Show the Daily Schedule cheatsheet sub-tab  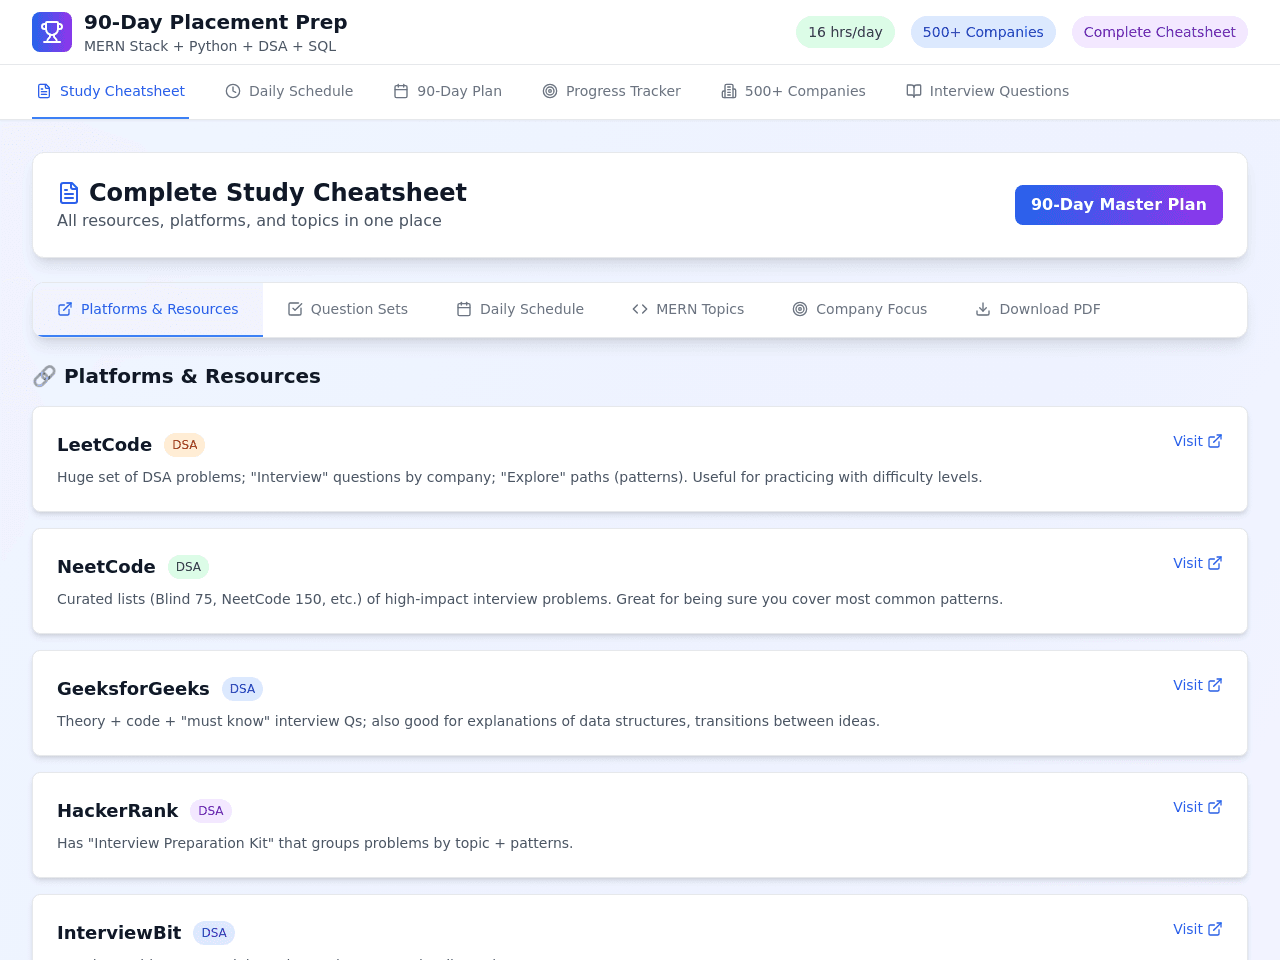coord(520,309)
